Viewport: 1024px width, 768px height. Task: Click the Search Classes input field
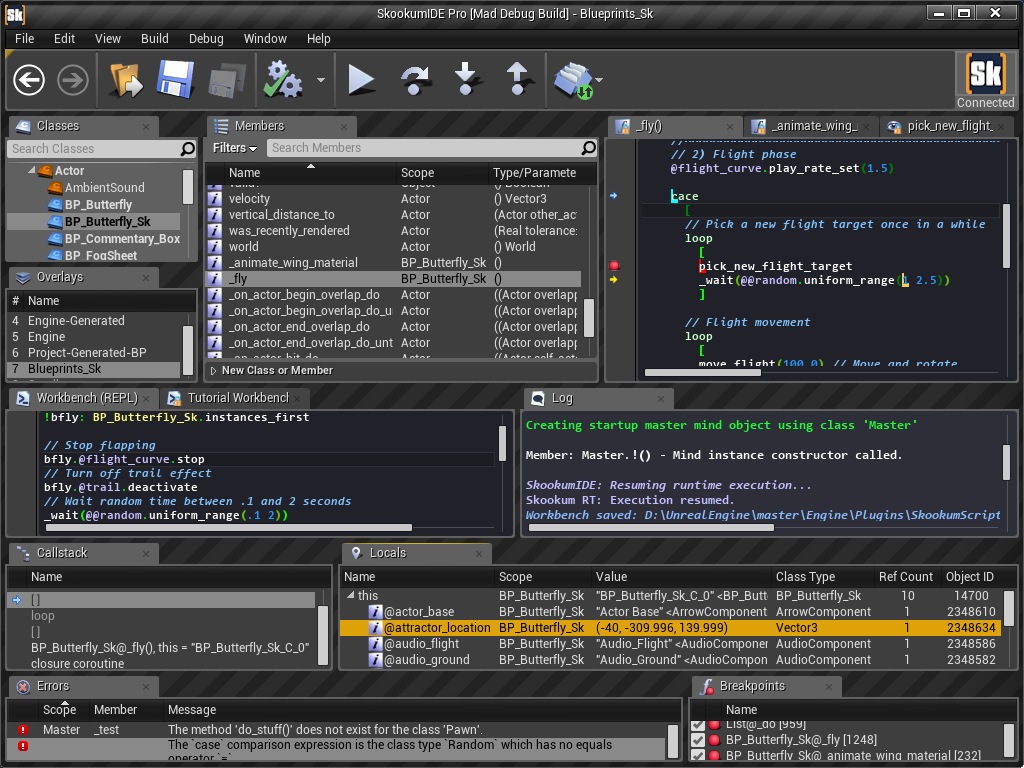point(95,149)
